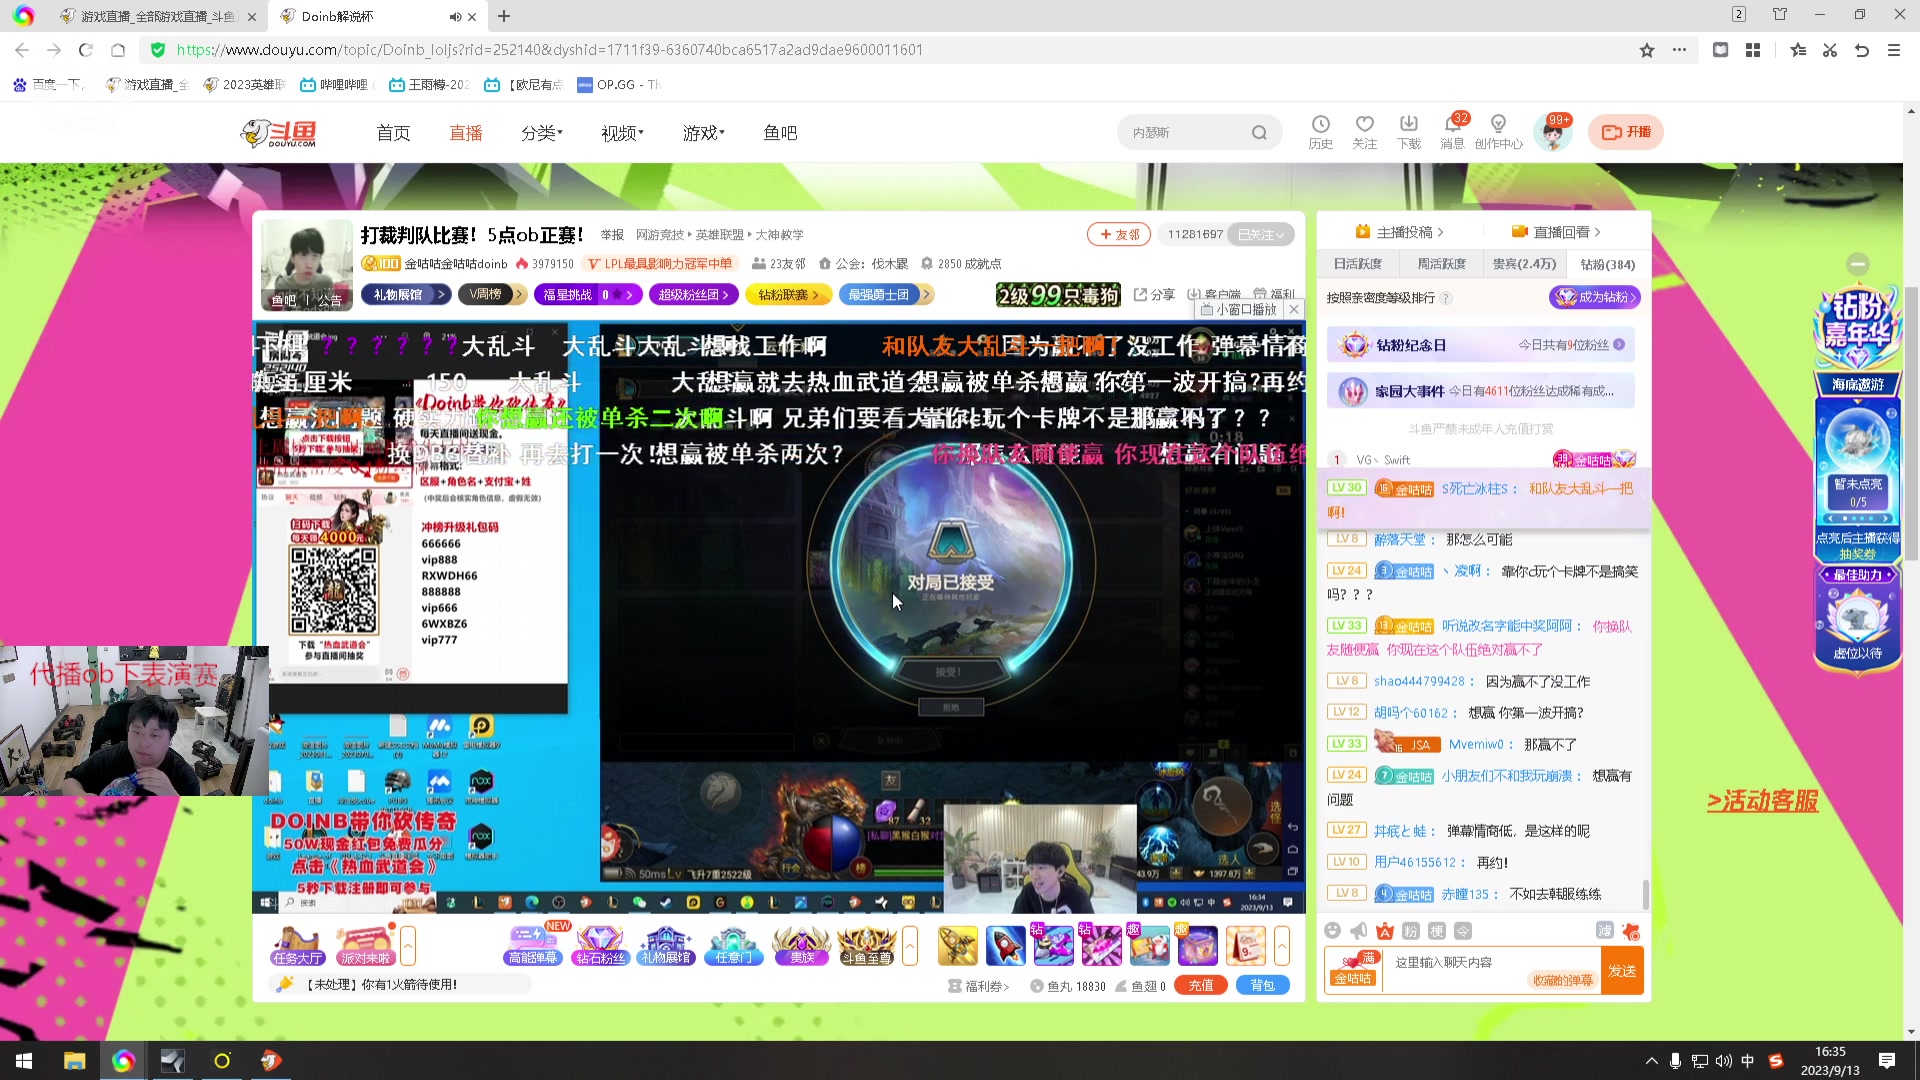This screenshot has width=1920, height=1080.
Task: Go to 首页 home menu
Action: 393,132
